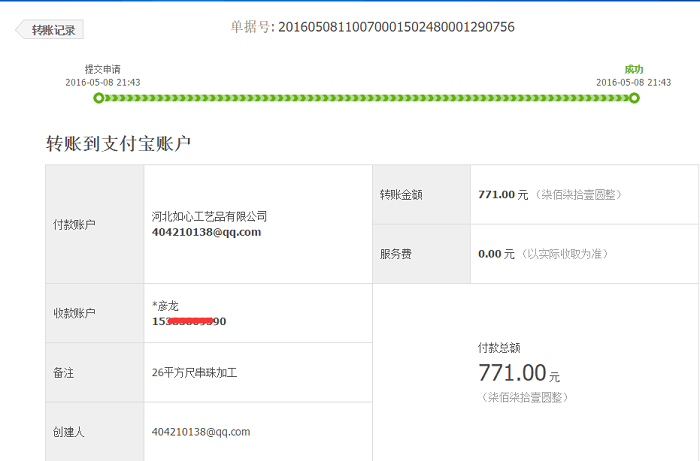
Task: Click the 转账金额 label cell
Action: click(421, 195)
